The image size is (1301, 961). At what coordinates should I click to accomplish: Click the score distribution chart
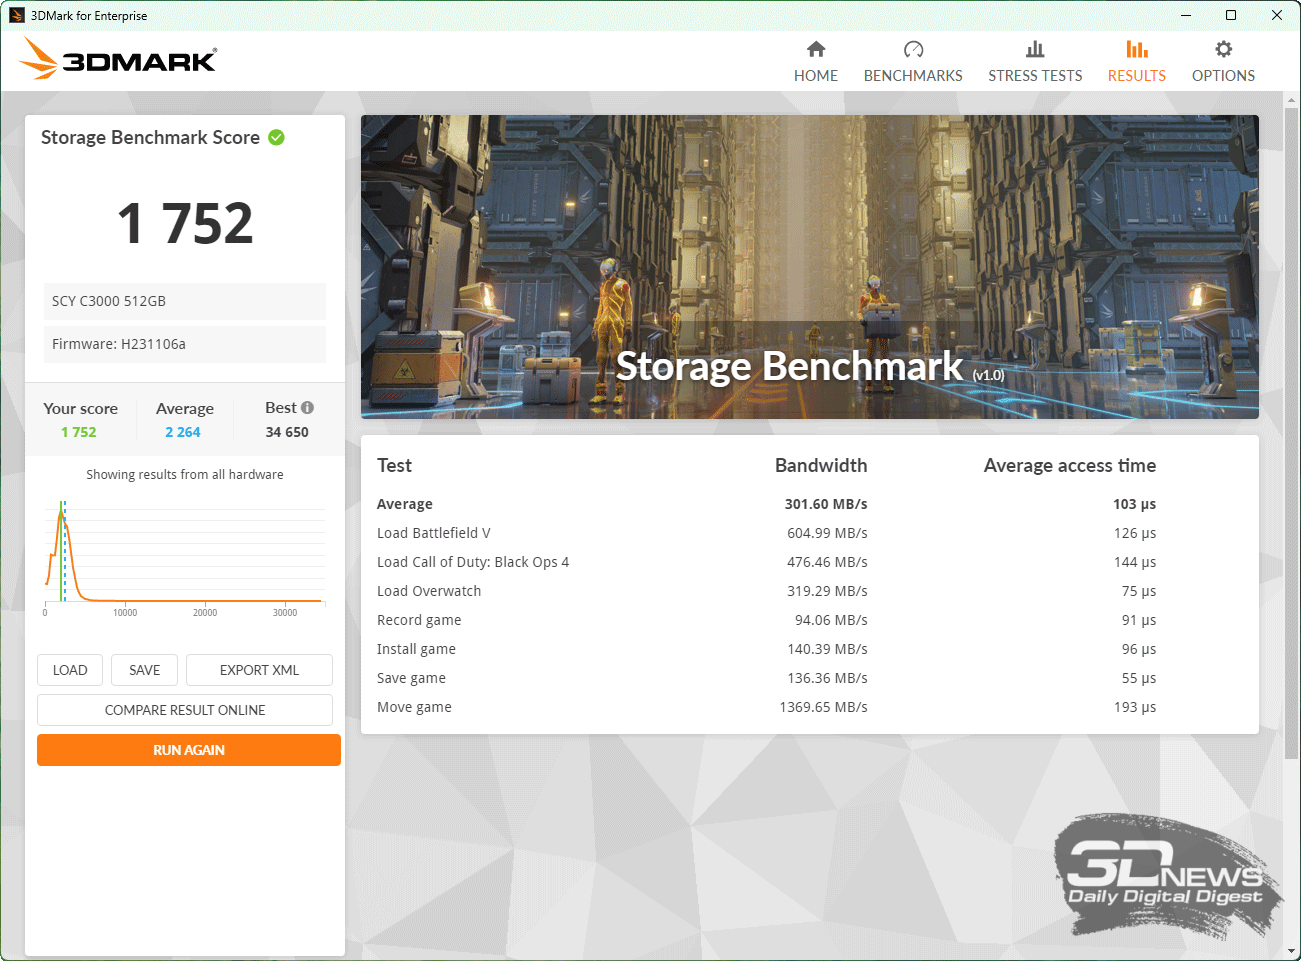(x=185, y=556)
